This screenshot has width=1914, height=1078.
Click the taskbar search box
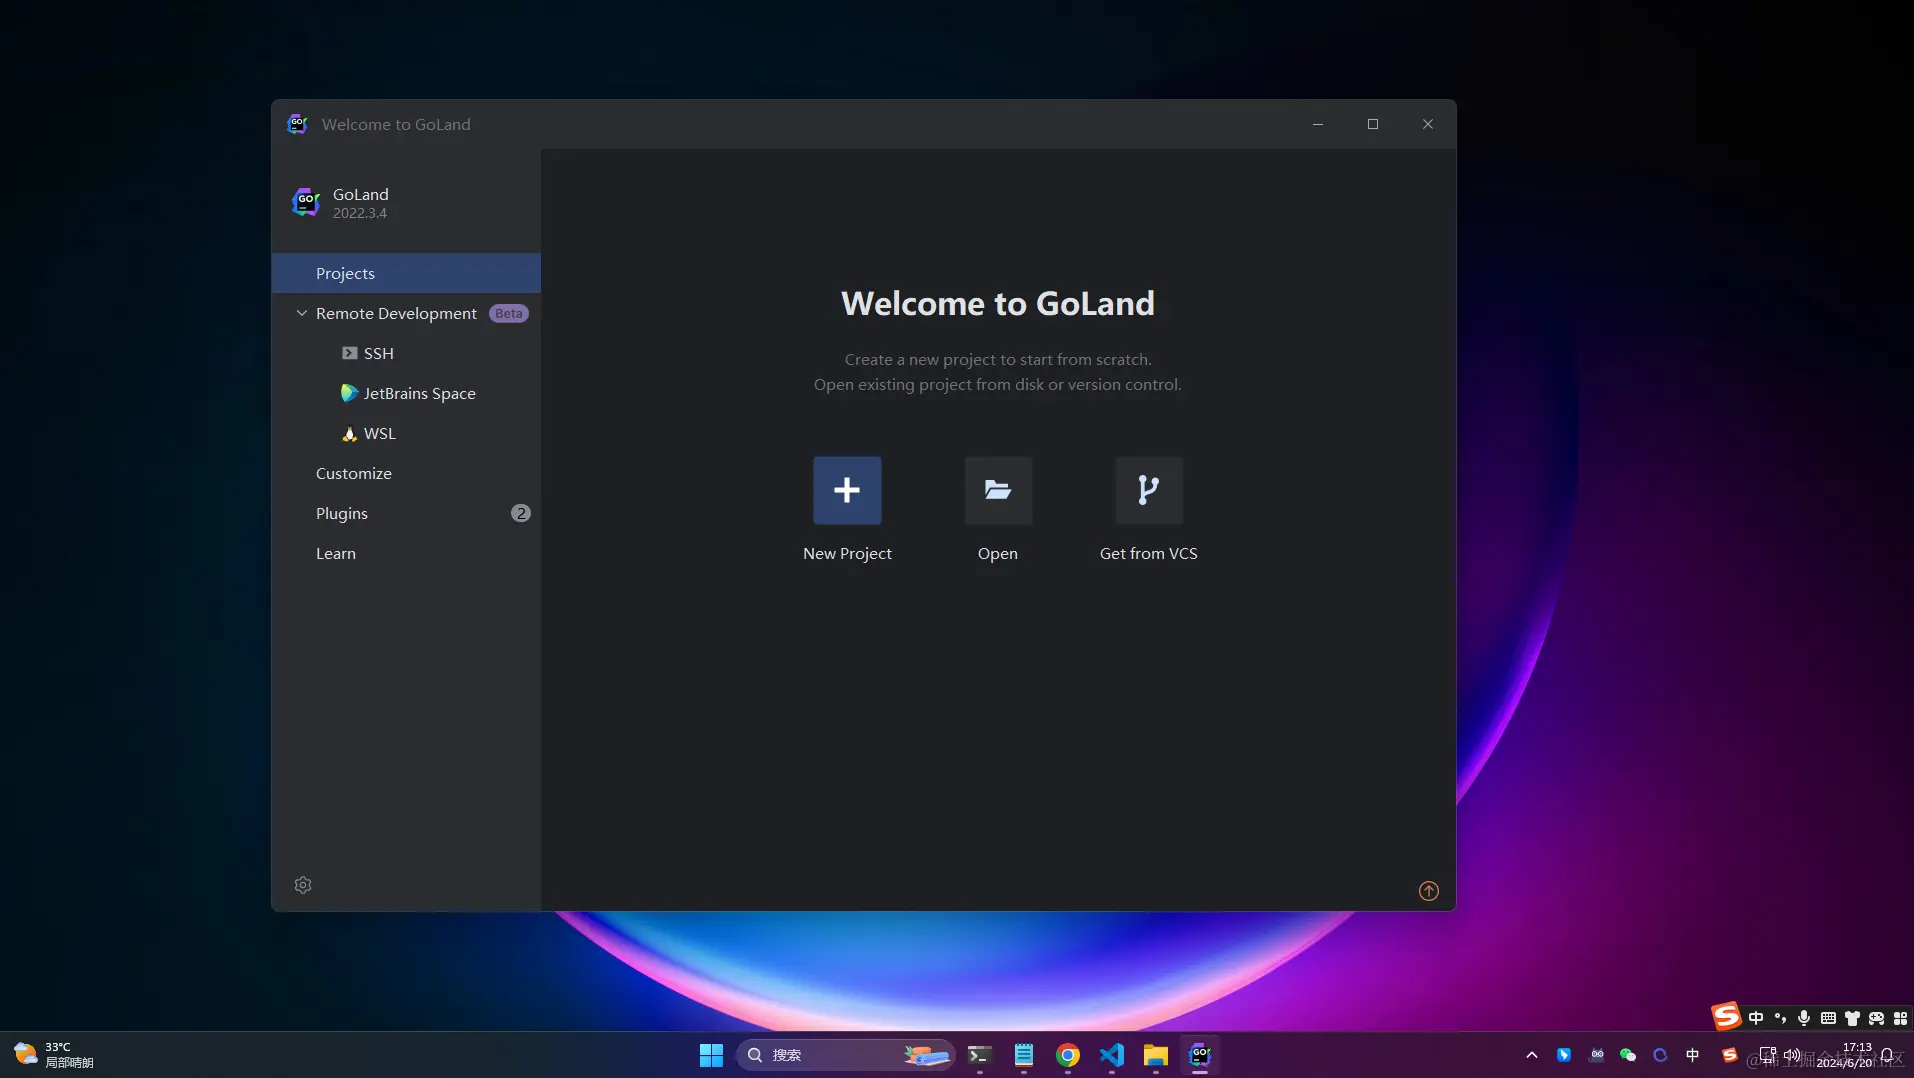pyautogui.click(x=845, y=1055)
